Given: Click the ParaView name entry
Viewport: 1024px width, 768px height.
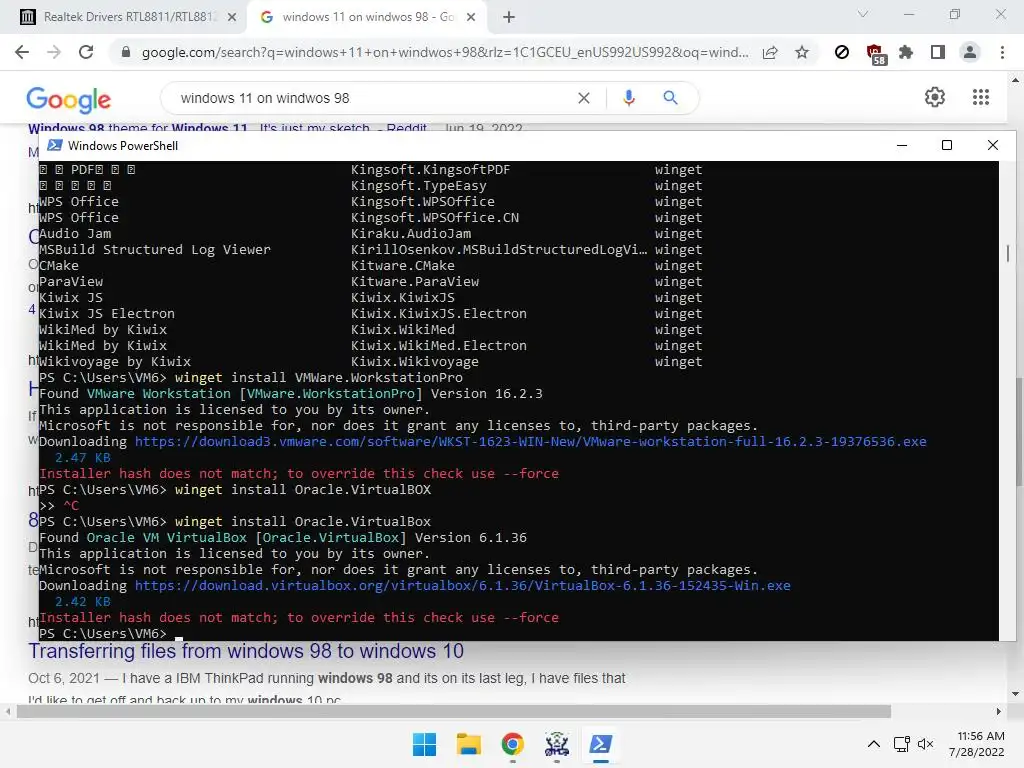Looking at the screenshot, I should (71, 281).
